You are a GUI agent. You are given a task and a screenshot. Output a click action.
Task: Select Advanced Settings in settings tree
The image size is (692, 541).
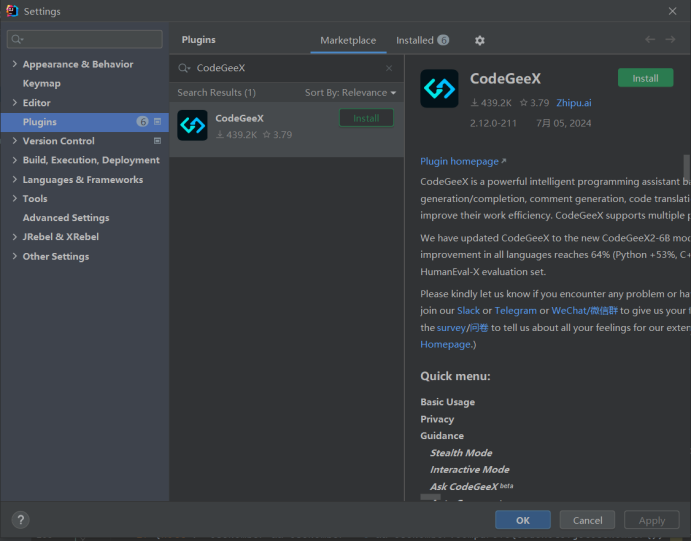tap(66, 218)
